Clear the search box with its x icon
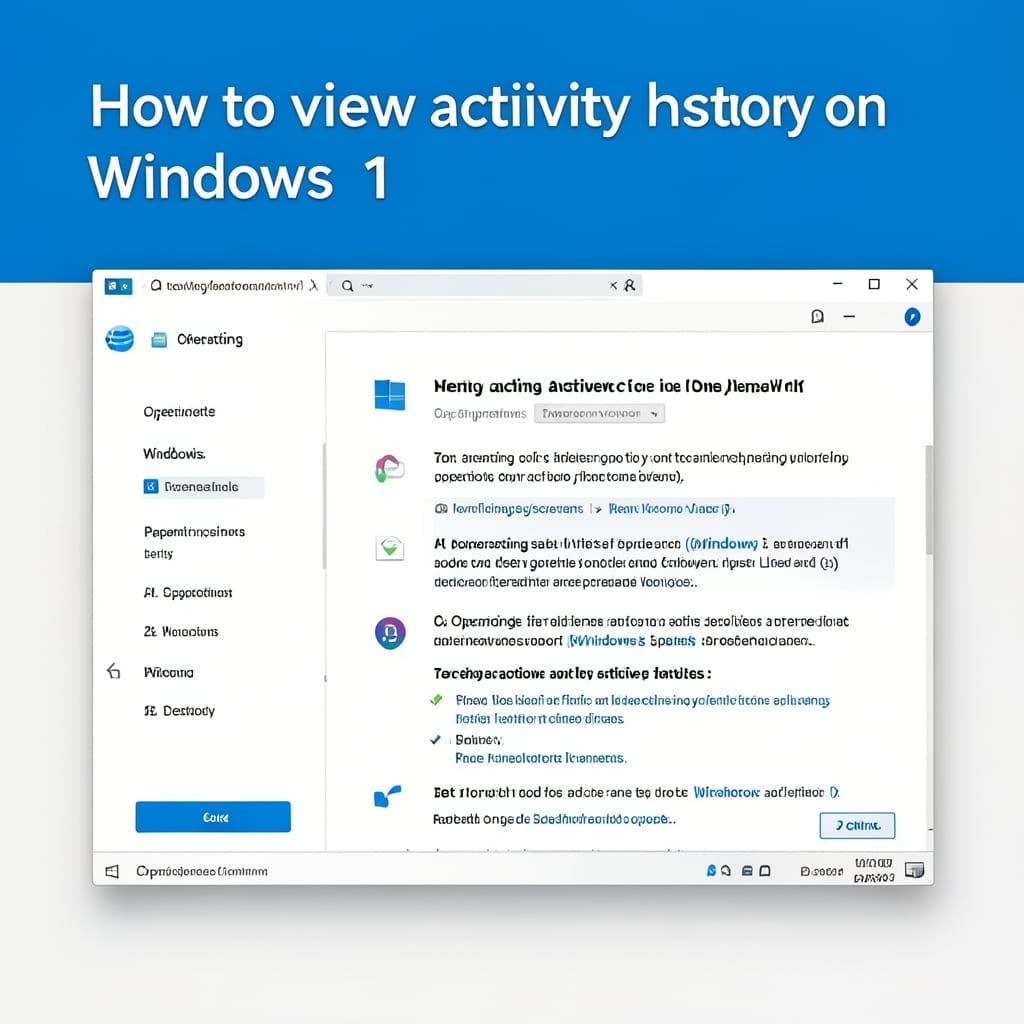The height and width of the screenshot is (1024, 1024). [x=613, y=285]
